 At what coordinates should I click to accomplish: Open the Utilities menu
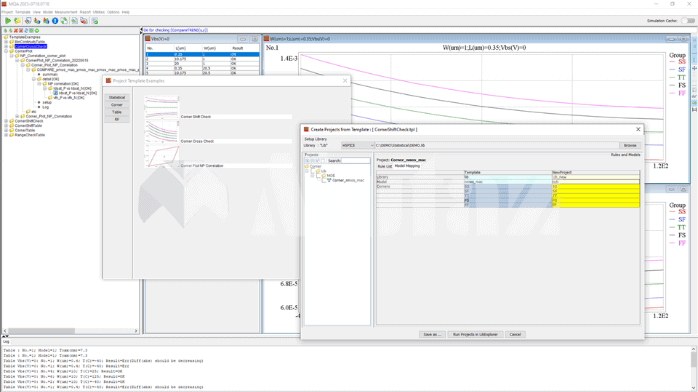(x=99, y=12)
